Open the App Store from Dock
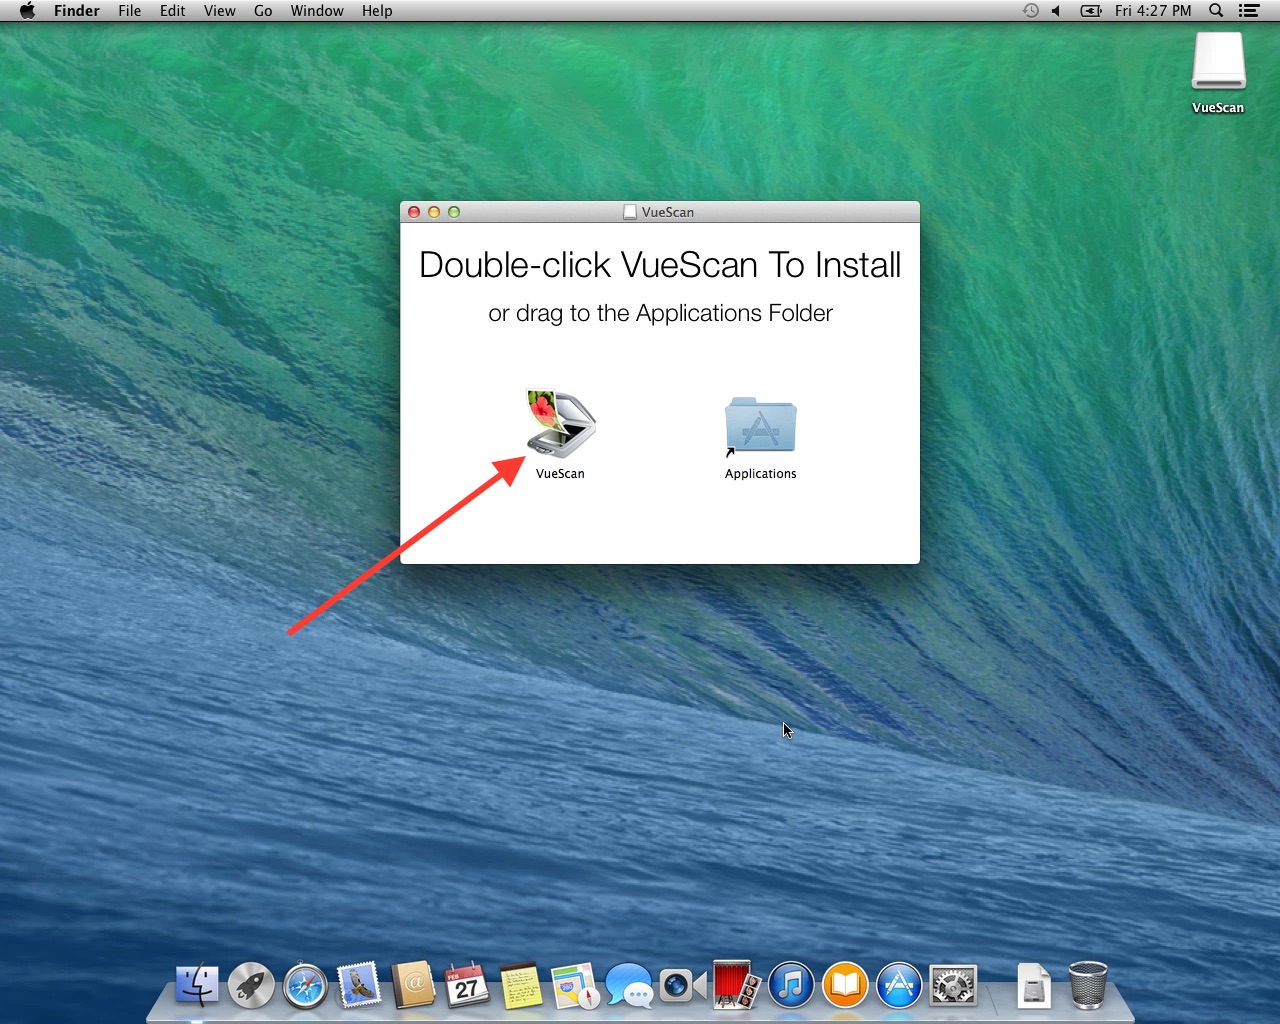Viewport: 1280px width, 1024px height. [899, 986]
